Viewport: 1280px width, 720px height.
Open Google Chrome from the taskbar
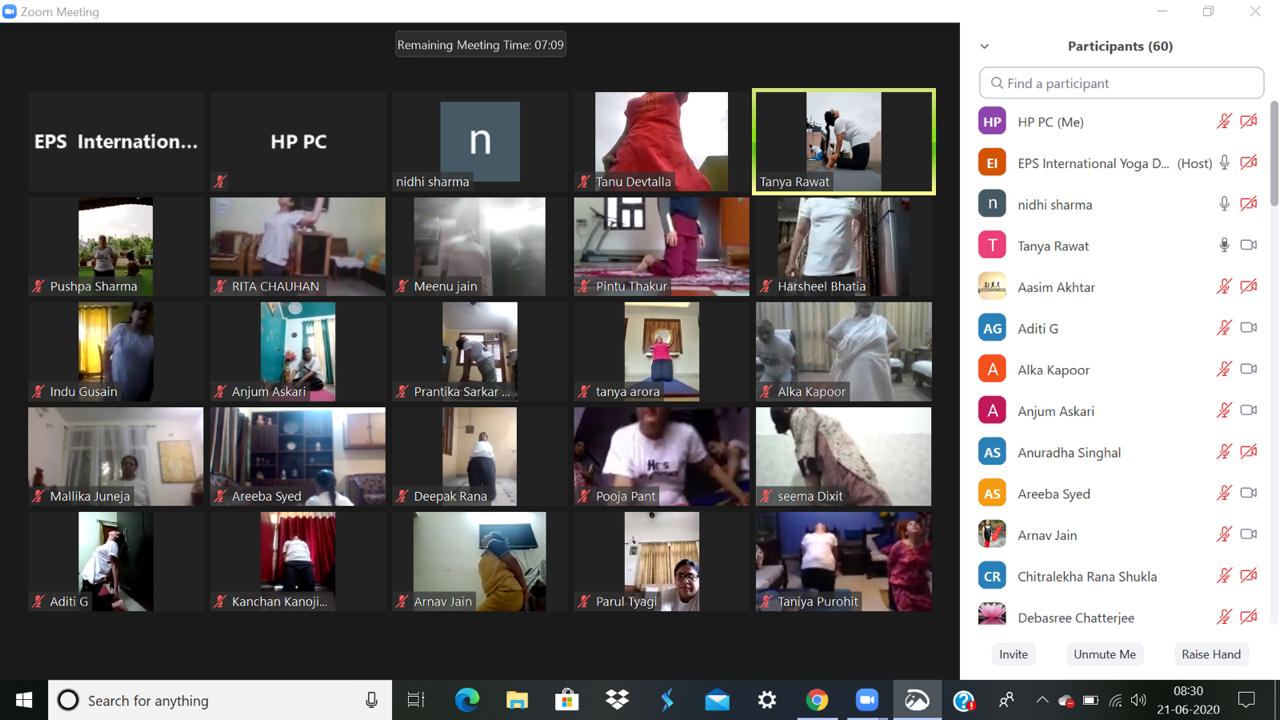[x=817, y=700]
